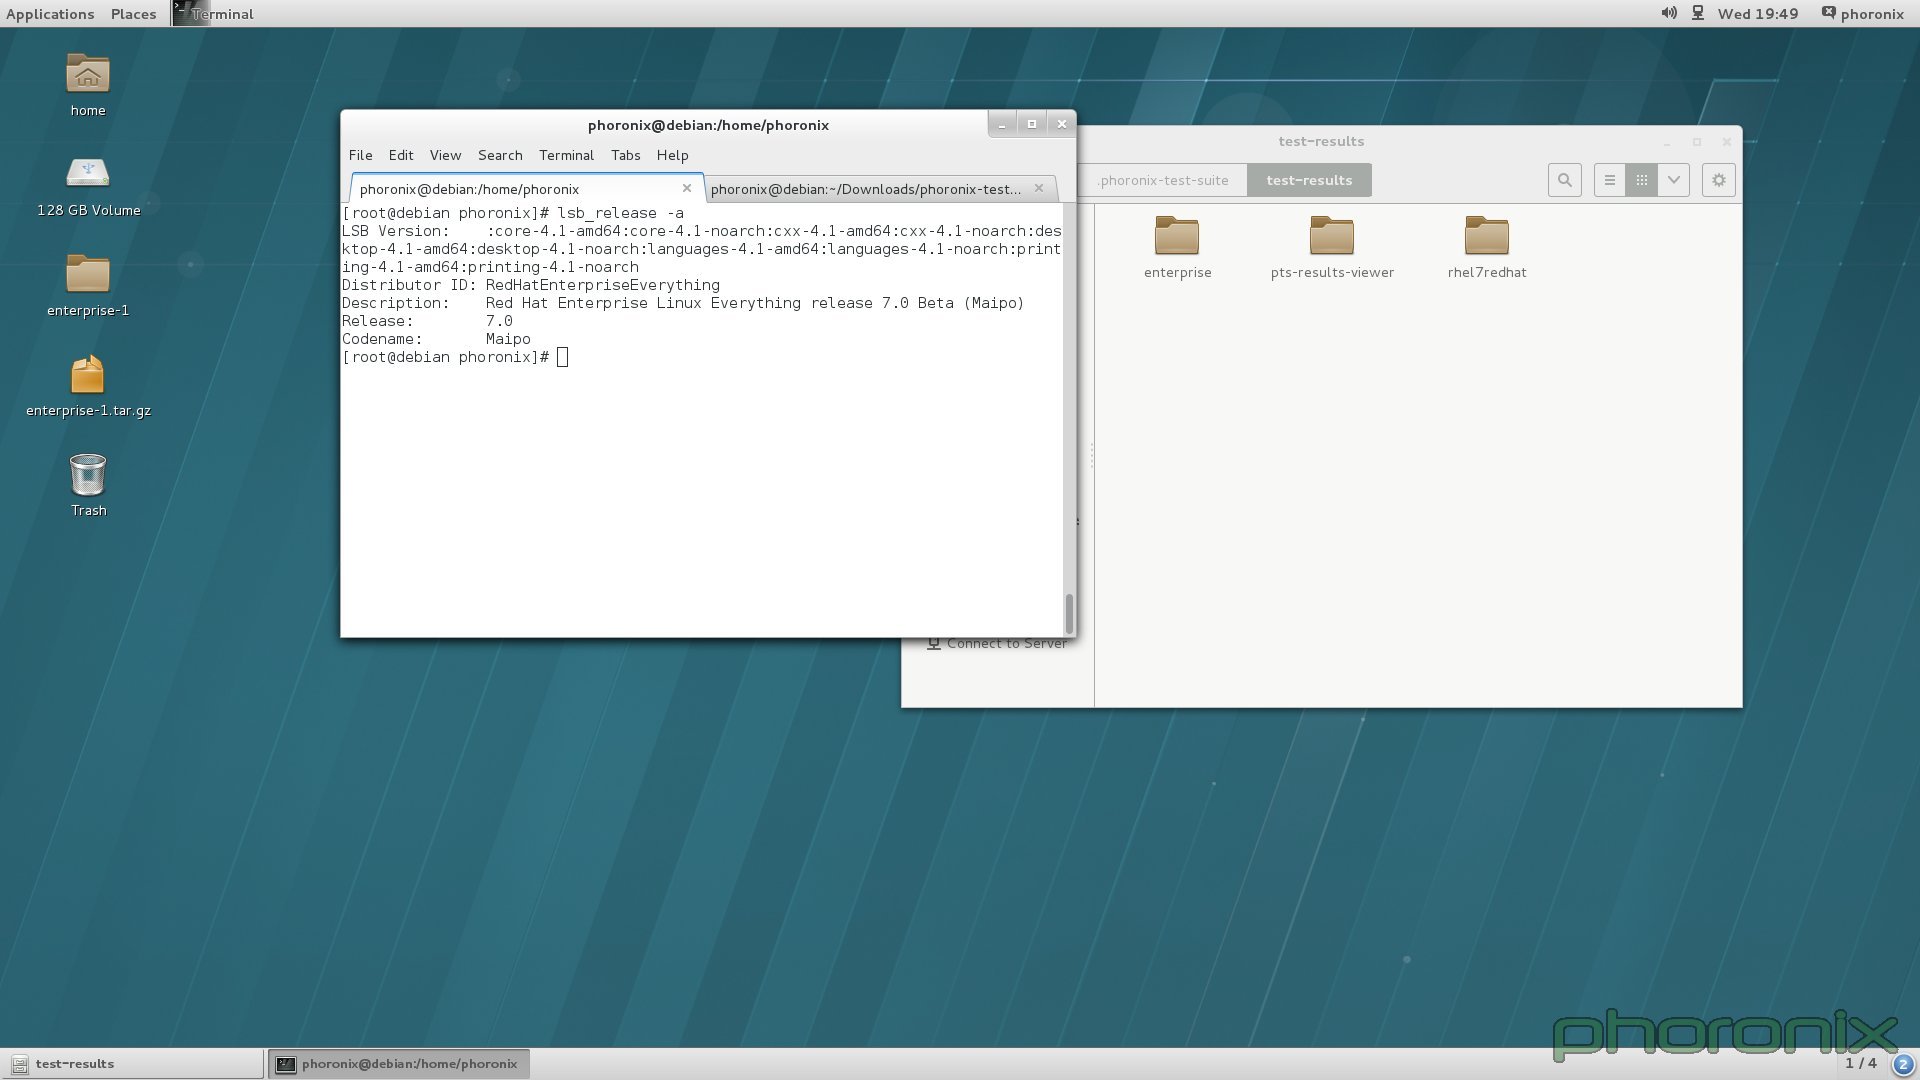Click the network icon in top panel
Viewport: 1920px width, 1080px height.
(1698, 13)
